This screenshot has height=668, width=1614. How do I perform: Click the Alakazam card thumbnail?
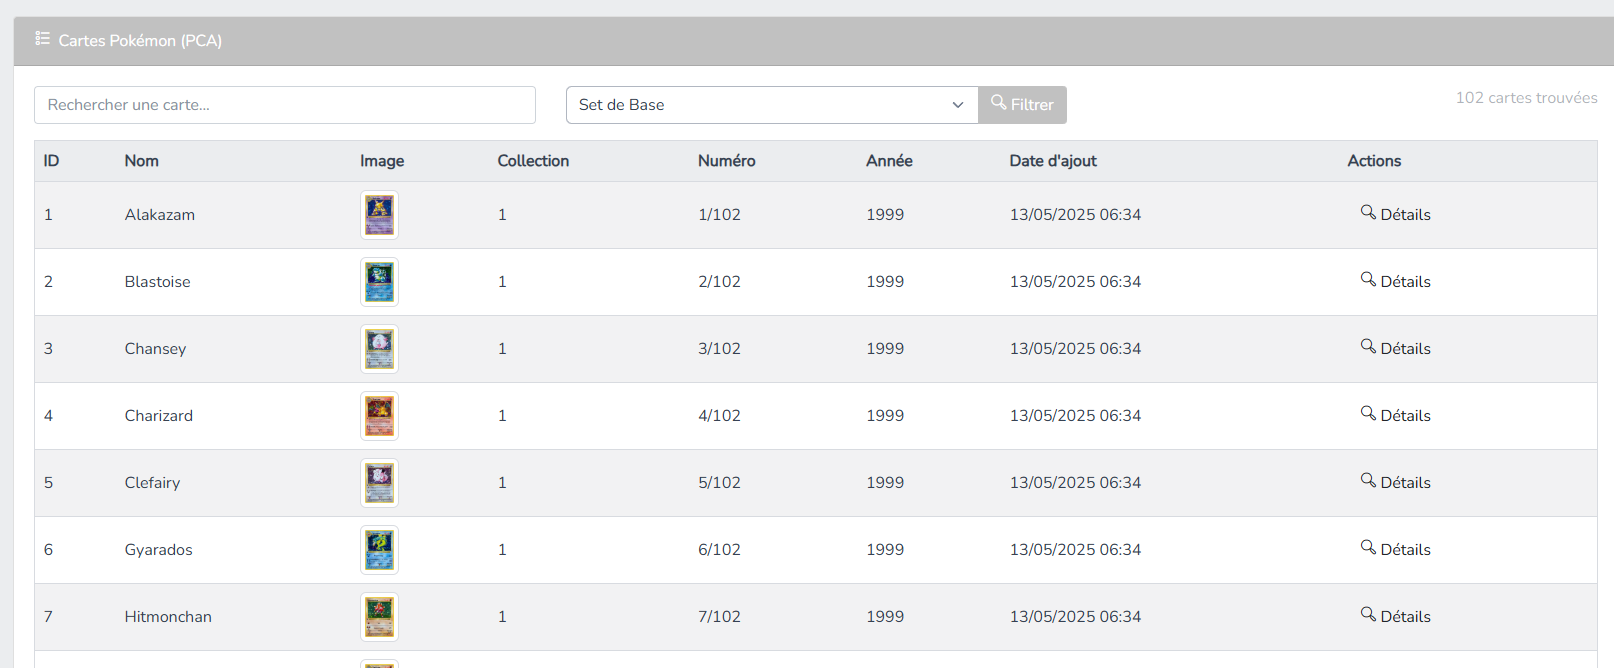pos(379,215)
